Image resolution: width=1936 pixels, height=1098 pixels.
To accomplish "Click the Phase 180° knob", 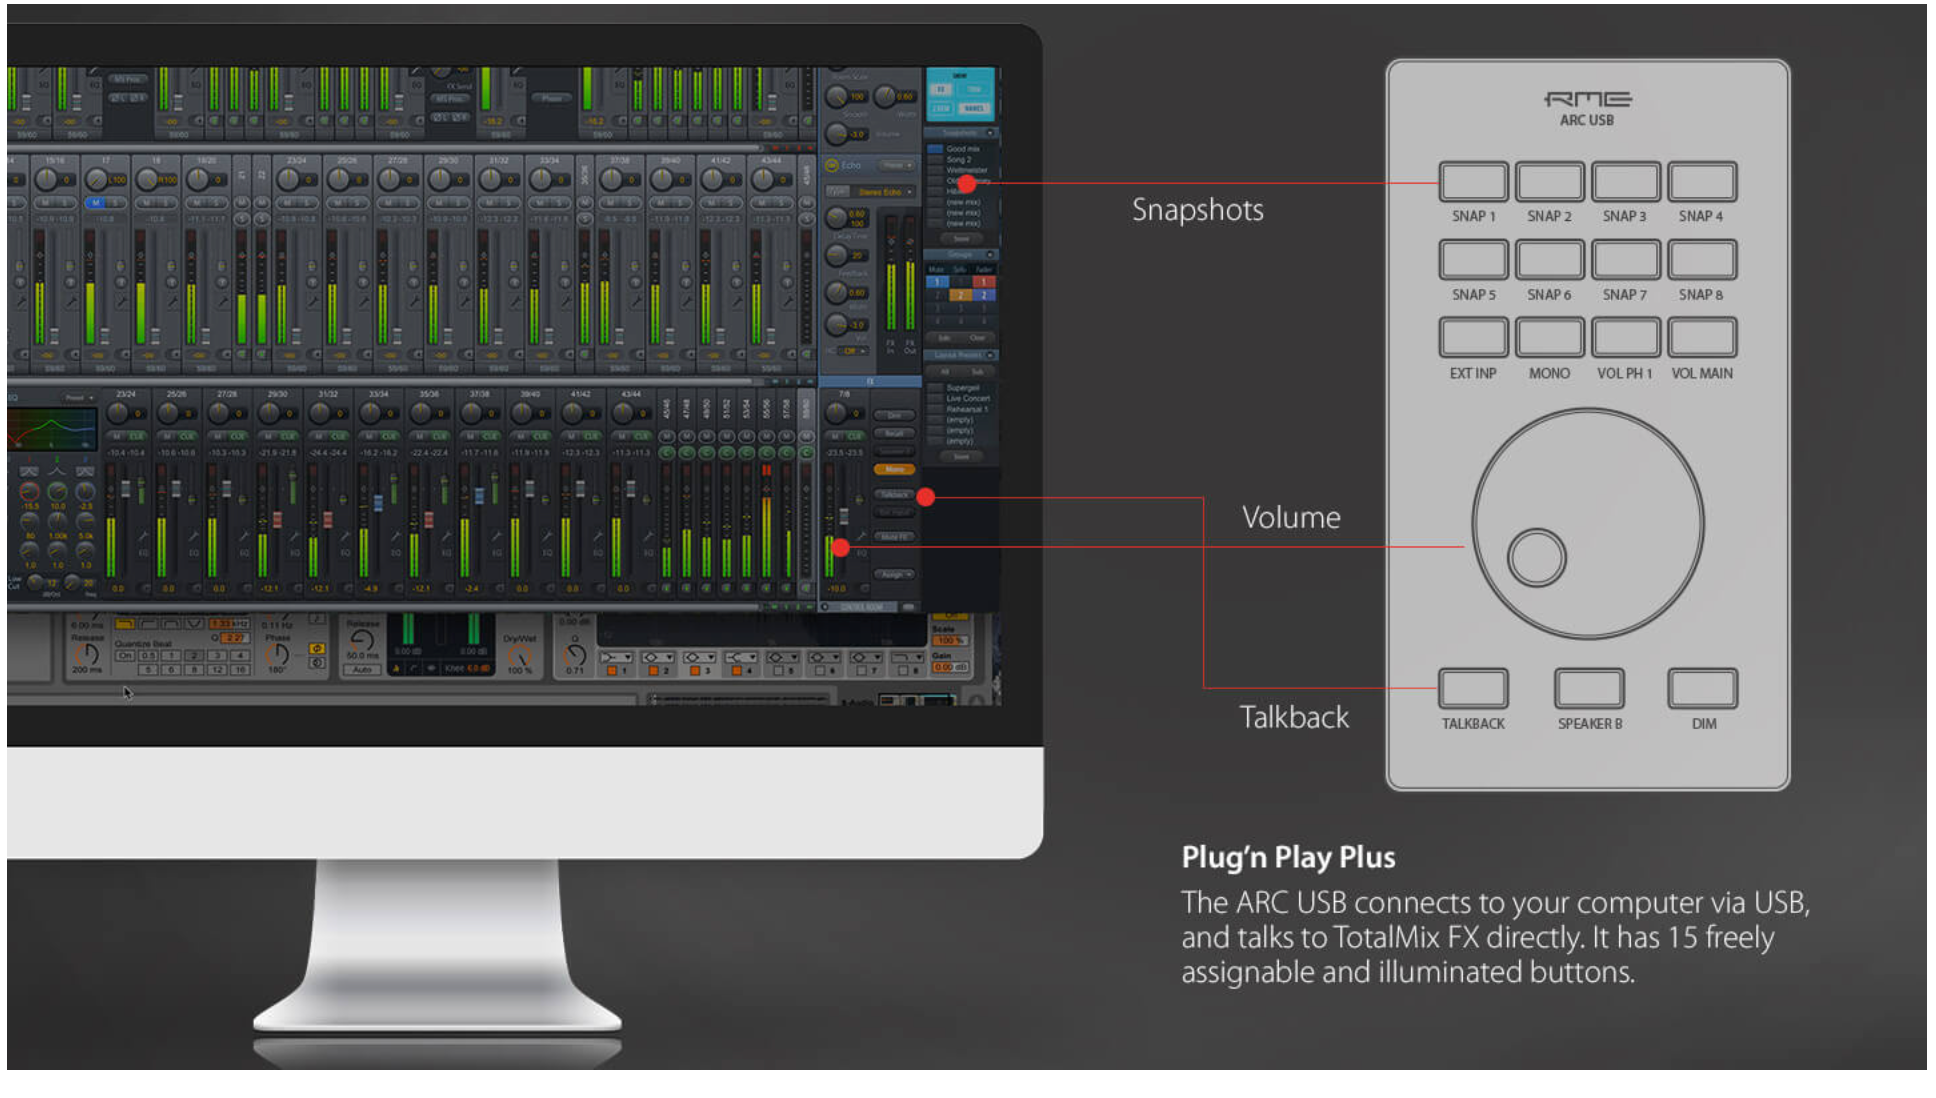I will [x=276, y=654].
